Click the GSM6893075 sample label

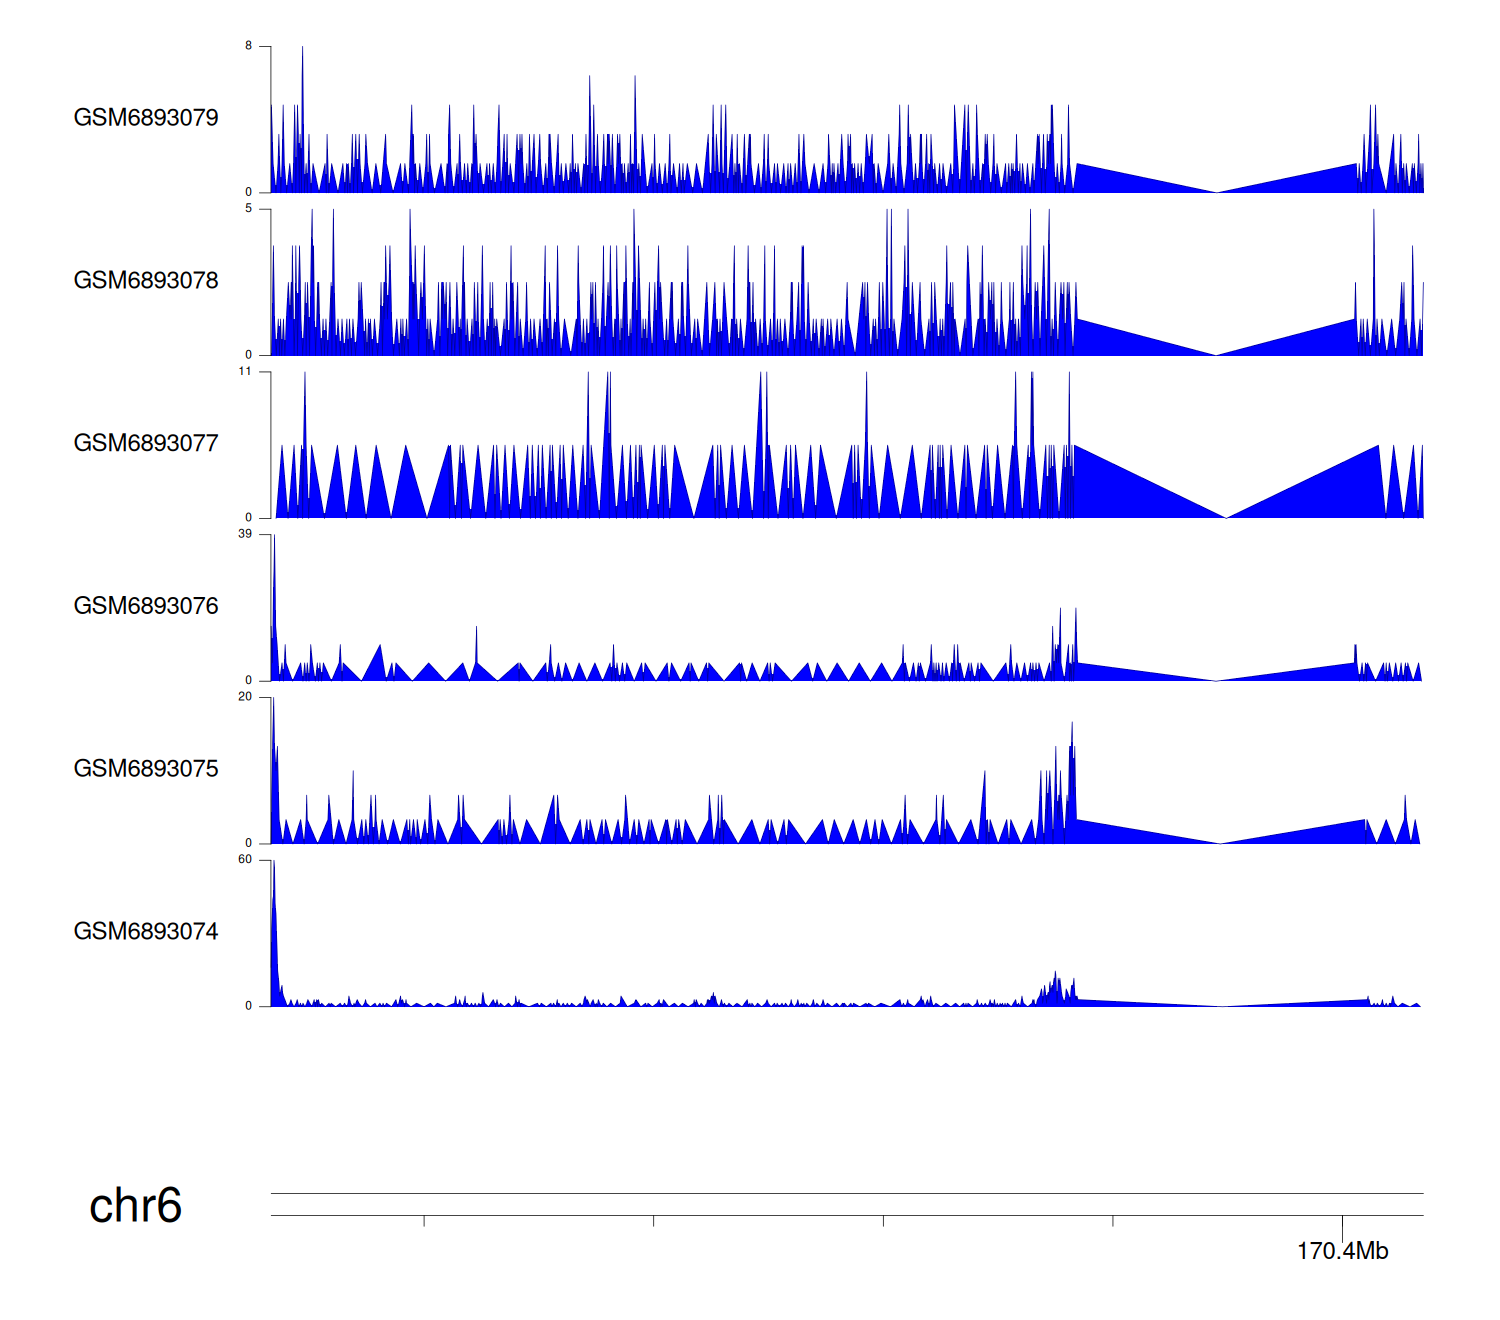coord(146,769)
